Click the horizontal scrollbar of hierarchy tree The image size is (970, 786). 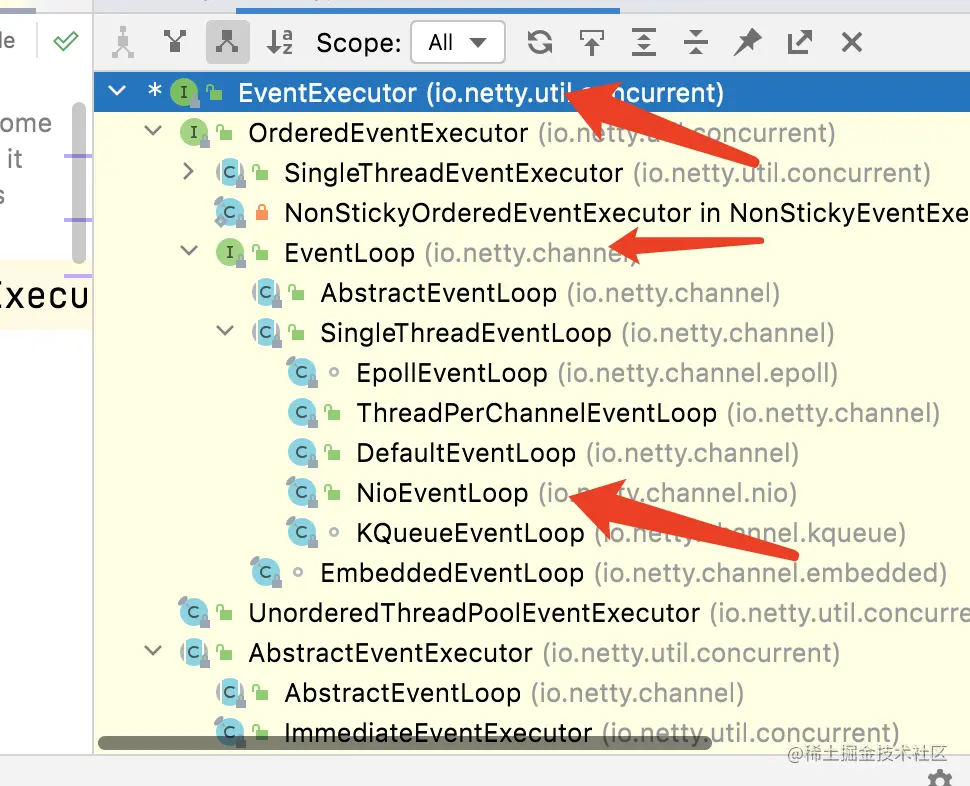pos(405,742)
